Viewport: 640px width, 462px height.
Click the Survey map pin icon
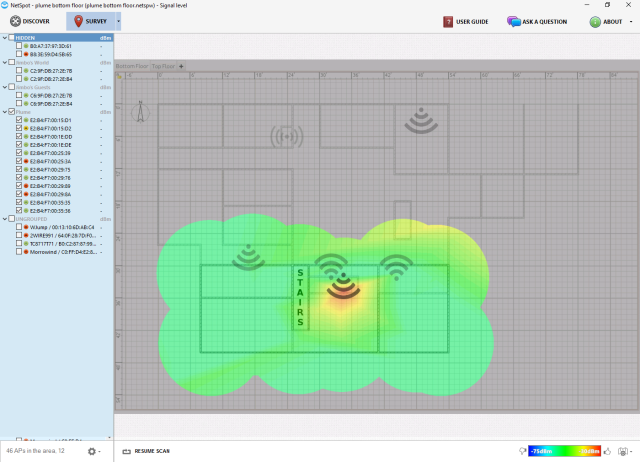77,21
